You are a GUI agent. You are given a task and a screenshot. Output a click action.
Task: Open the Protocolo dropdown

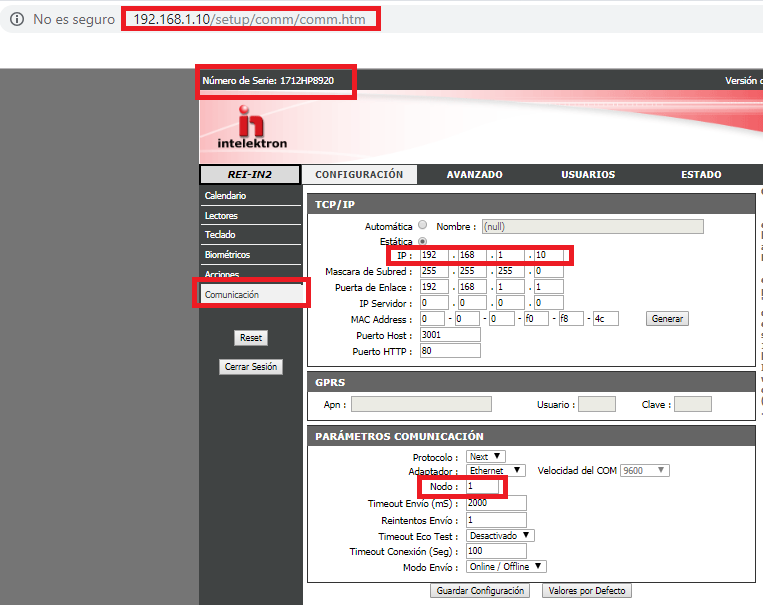click(486, 456)
